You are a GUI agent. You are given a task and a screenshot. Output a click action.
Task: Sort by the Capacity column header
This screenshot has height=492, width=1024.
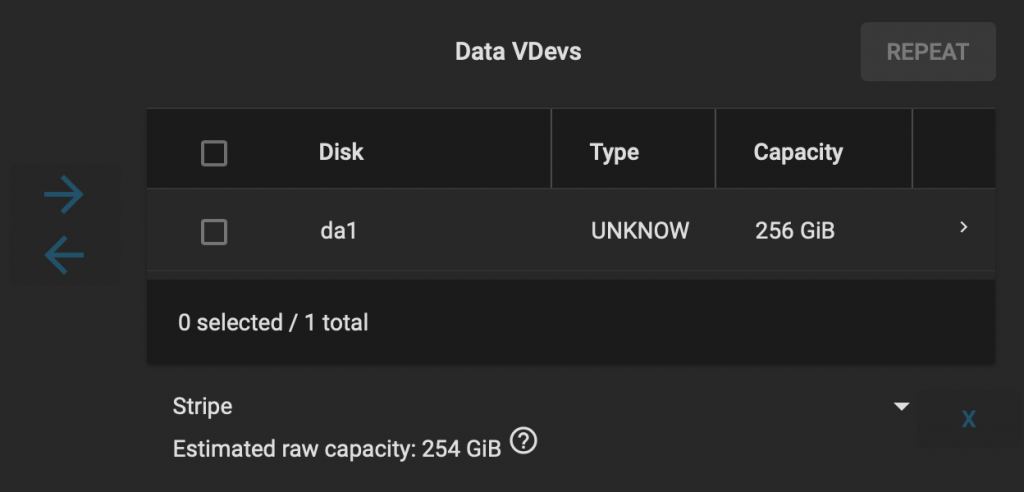pos(798,152)
